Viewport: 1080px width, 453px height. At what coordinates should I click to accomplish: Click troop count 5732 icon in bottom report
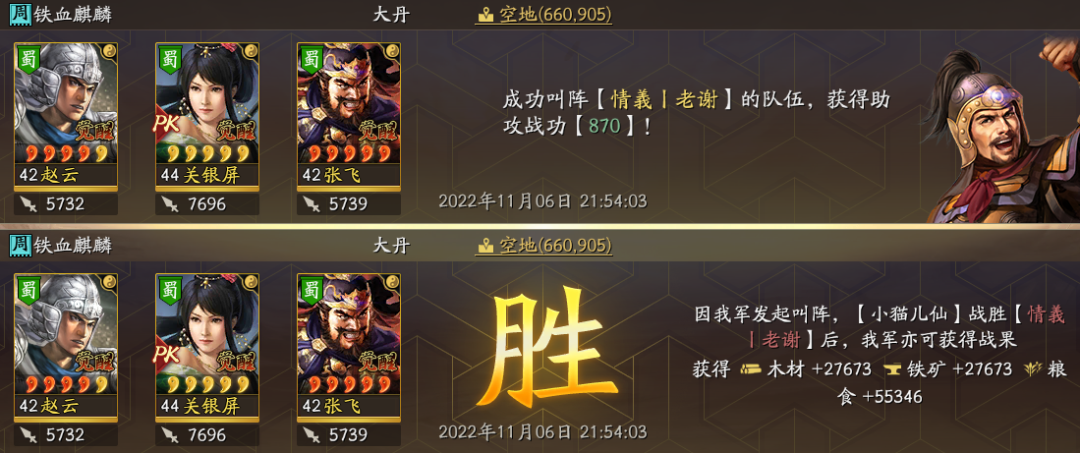[x=28, y=434]
